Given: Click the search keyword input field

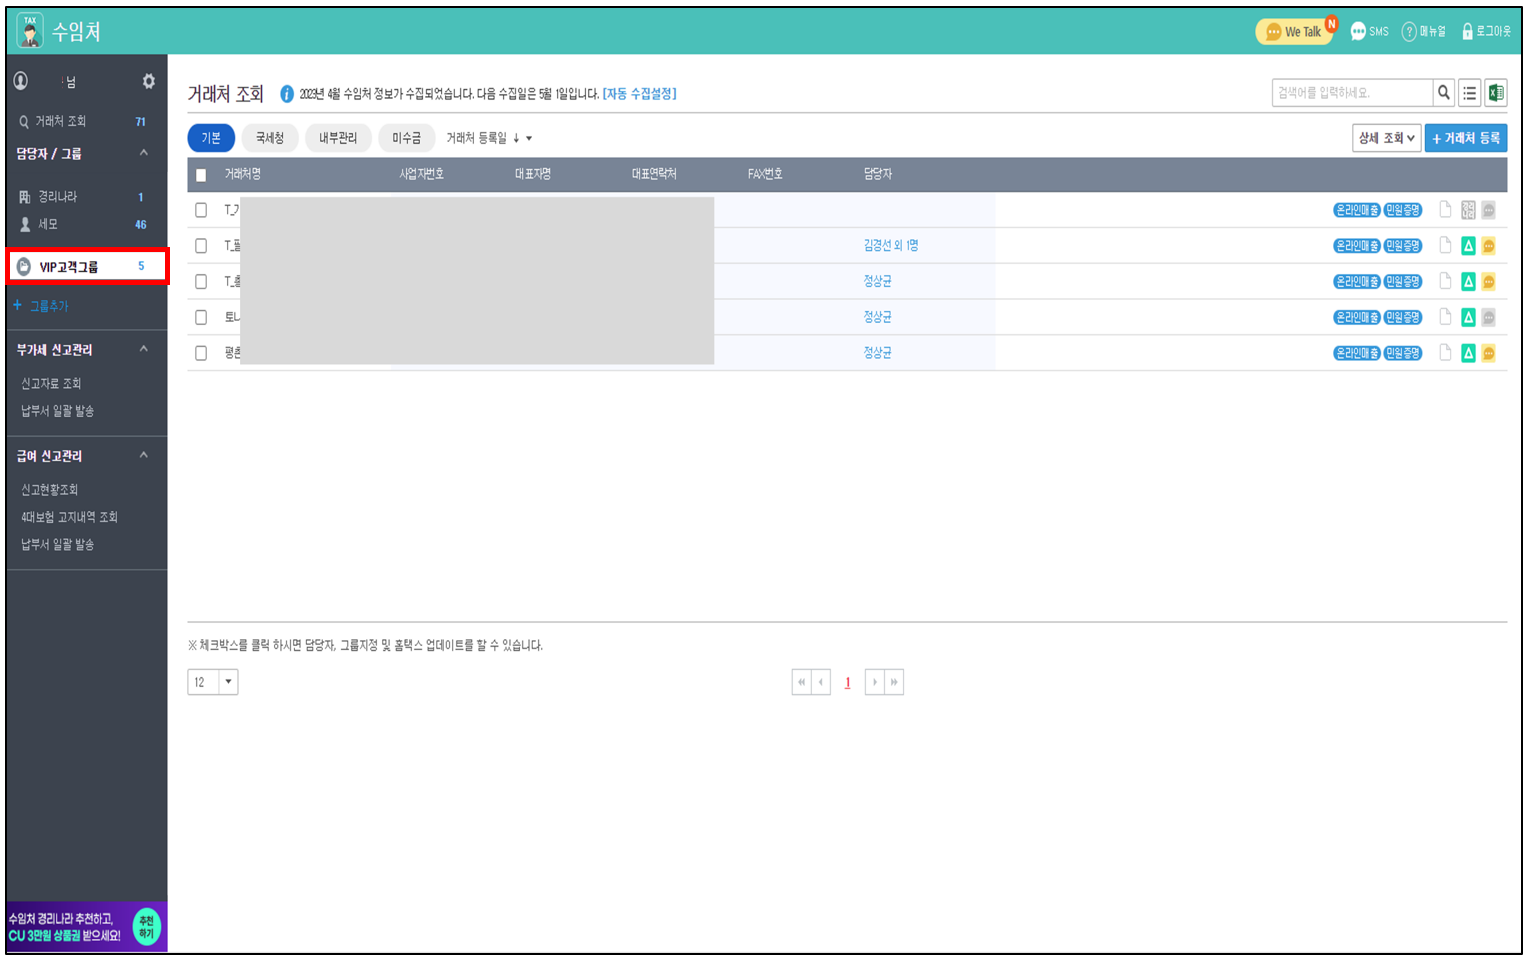Looking at the screenshot, I should click(x=1351, y=93).
